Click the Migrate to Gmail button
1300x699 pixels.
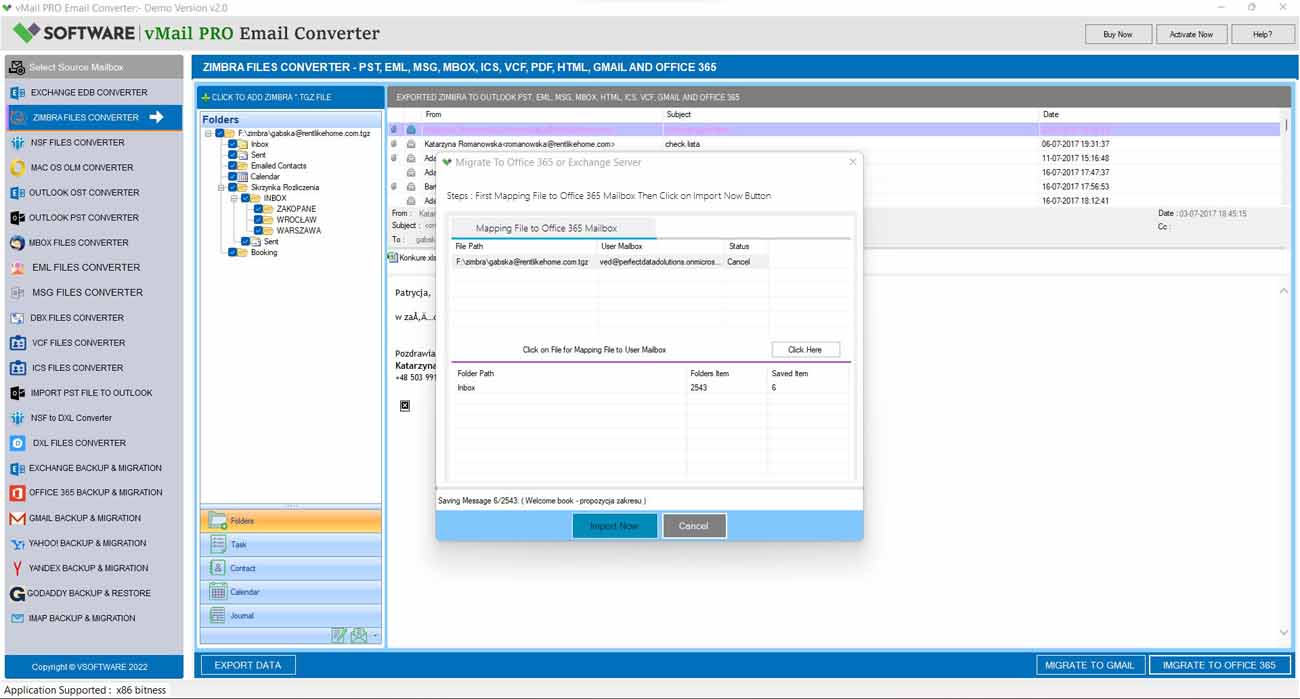pos(1090,665)
